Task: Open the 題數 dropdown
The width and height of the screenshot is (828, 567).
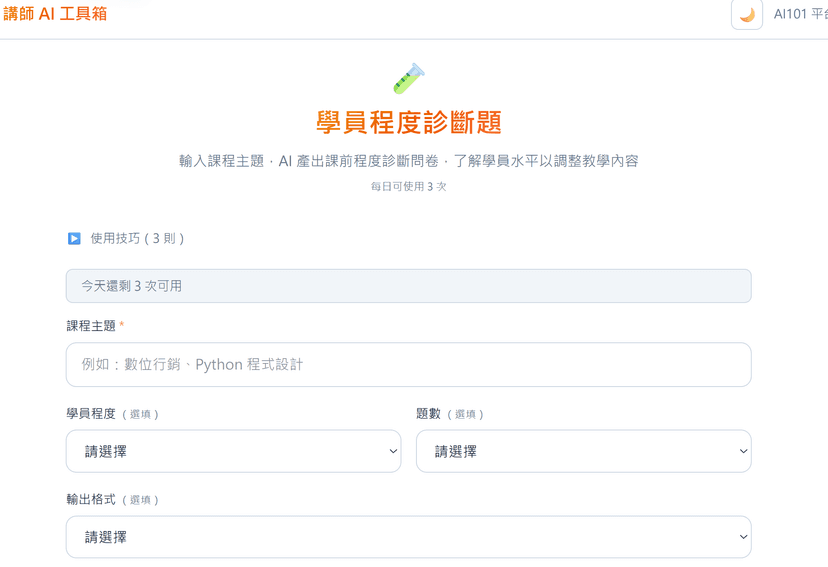Action: coord(584,451)
